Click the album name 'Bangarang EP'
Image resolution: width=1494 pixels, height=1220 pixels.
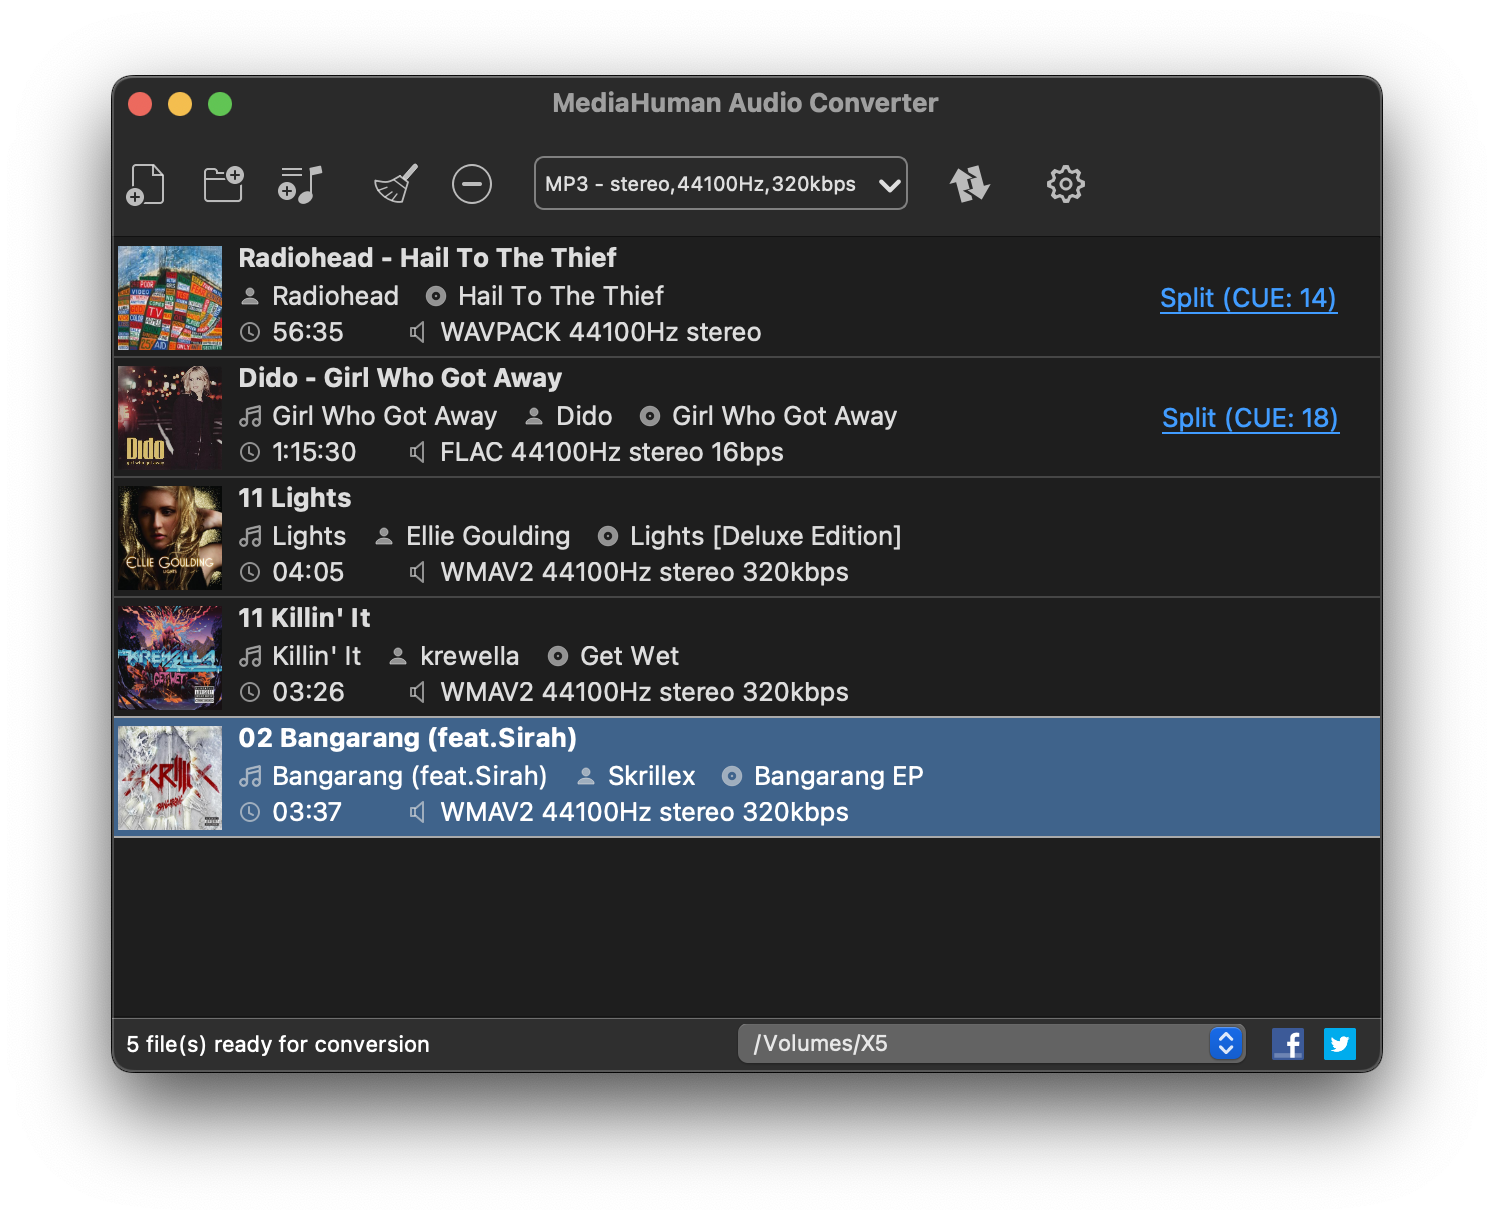point(838,776)
